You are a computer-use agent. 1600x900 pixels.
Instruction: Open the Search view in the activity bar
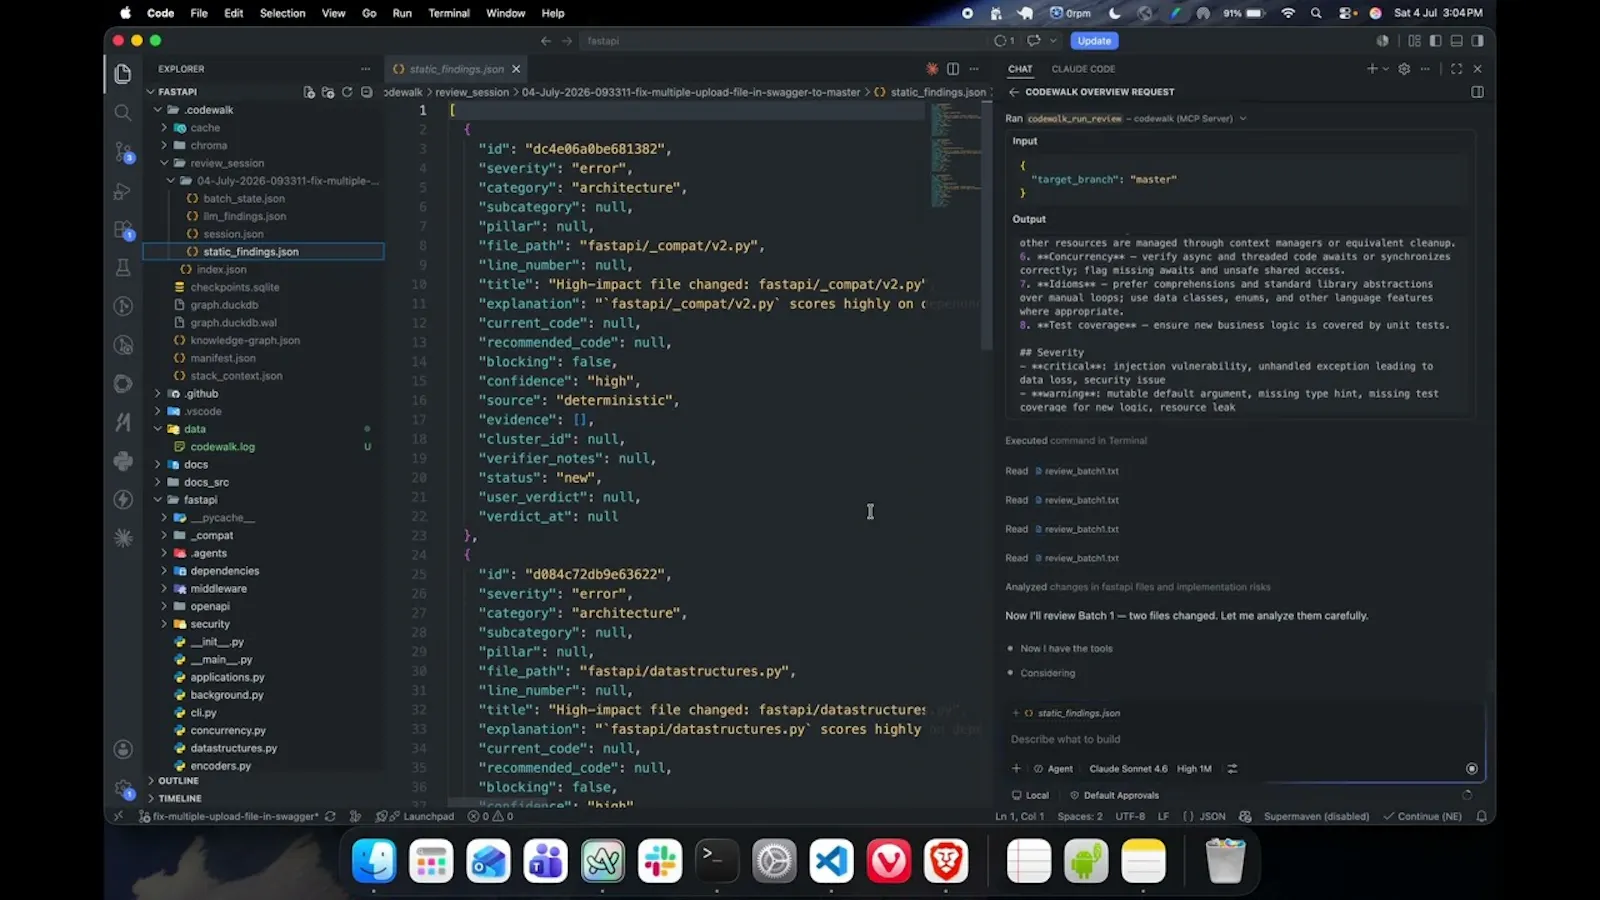coord(123,112)
